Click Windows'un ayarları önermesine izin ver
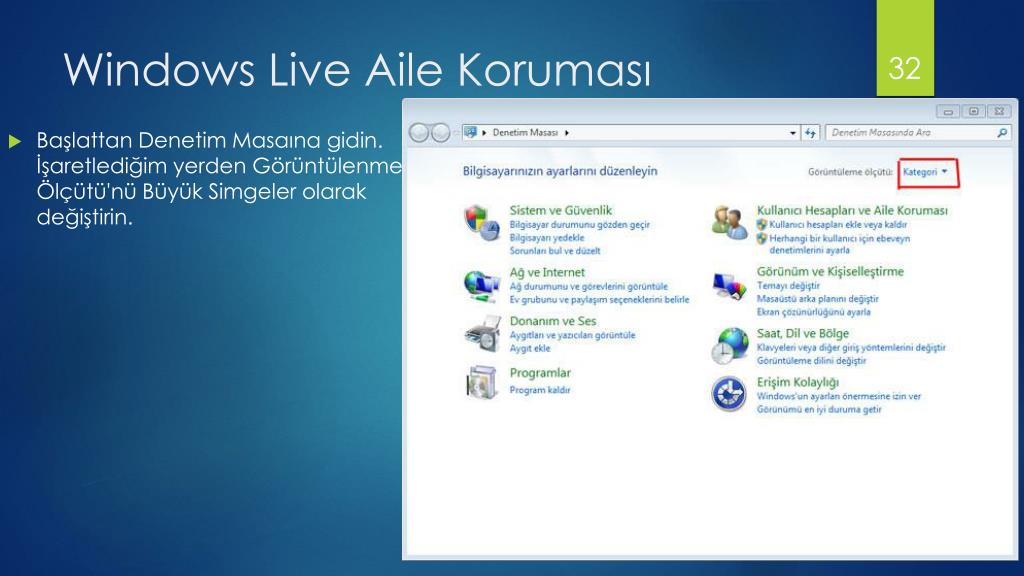This screenshot has width=1024, height=576. click(x=839, y=396)
